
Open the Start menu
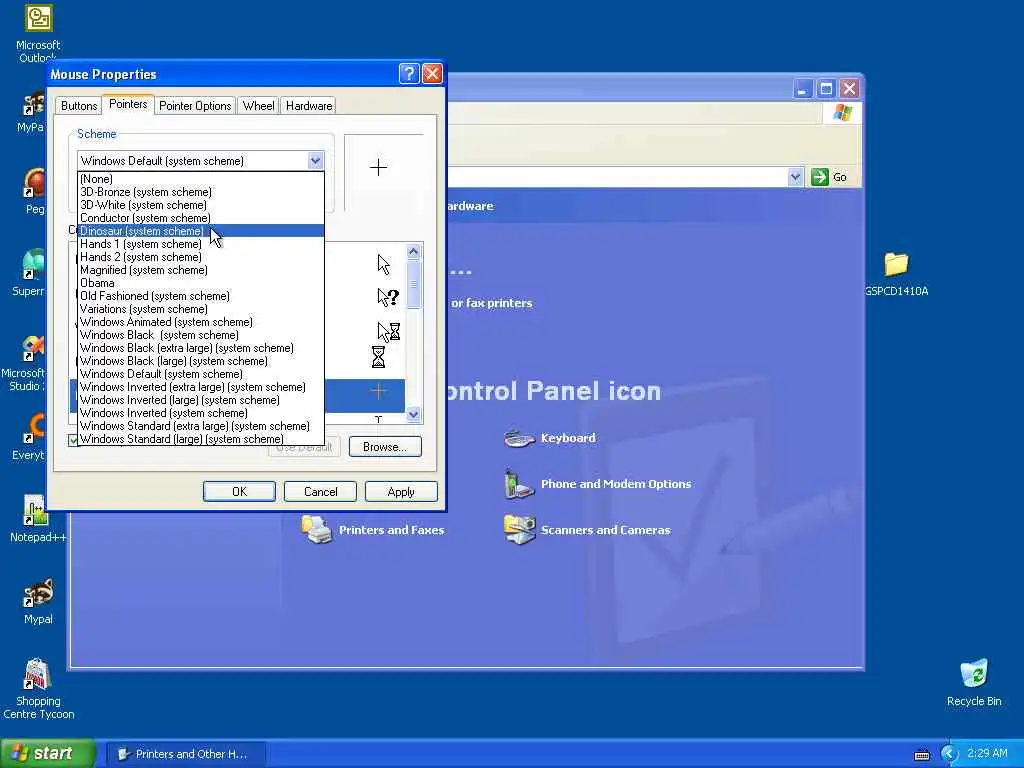48,754
